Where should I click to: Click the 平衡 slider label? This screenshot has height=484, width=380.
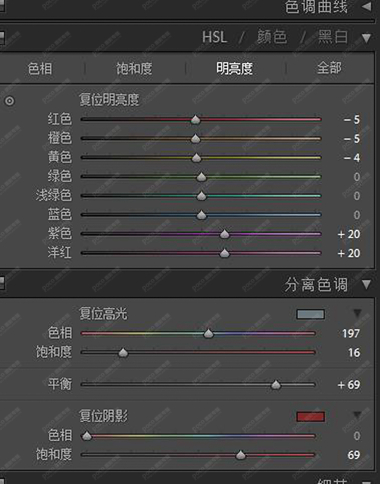tap(60, 384)
